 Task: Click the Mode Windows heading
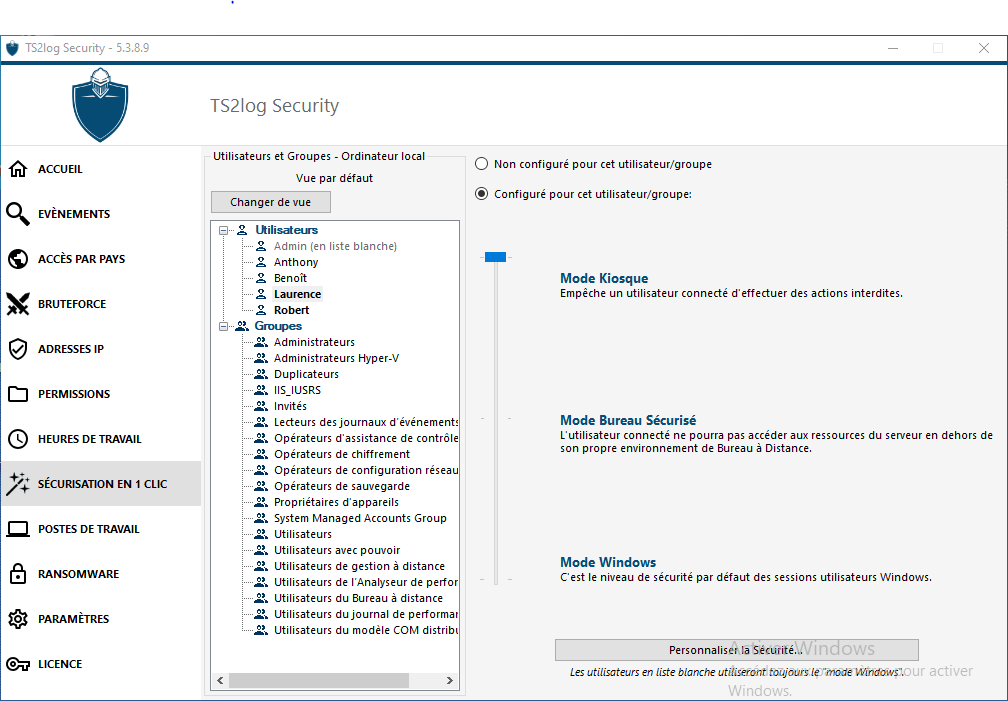[608, 563]
